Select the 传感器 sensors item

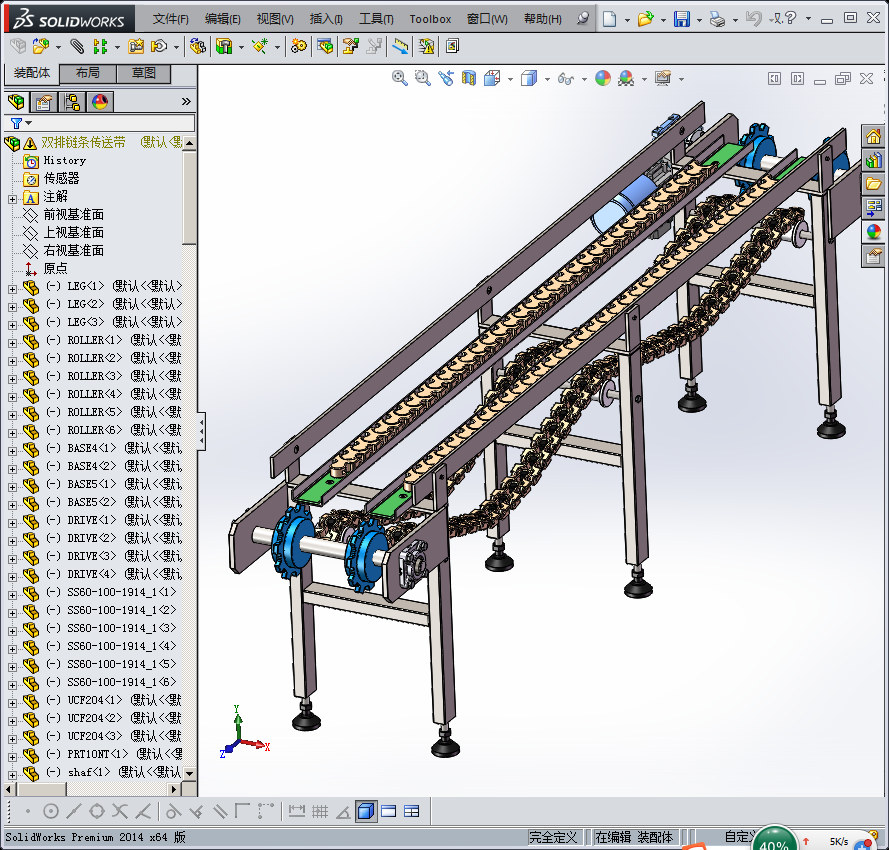pos(61,178)
